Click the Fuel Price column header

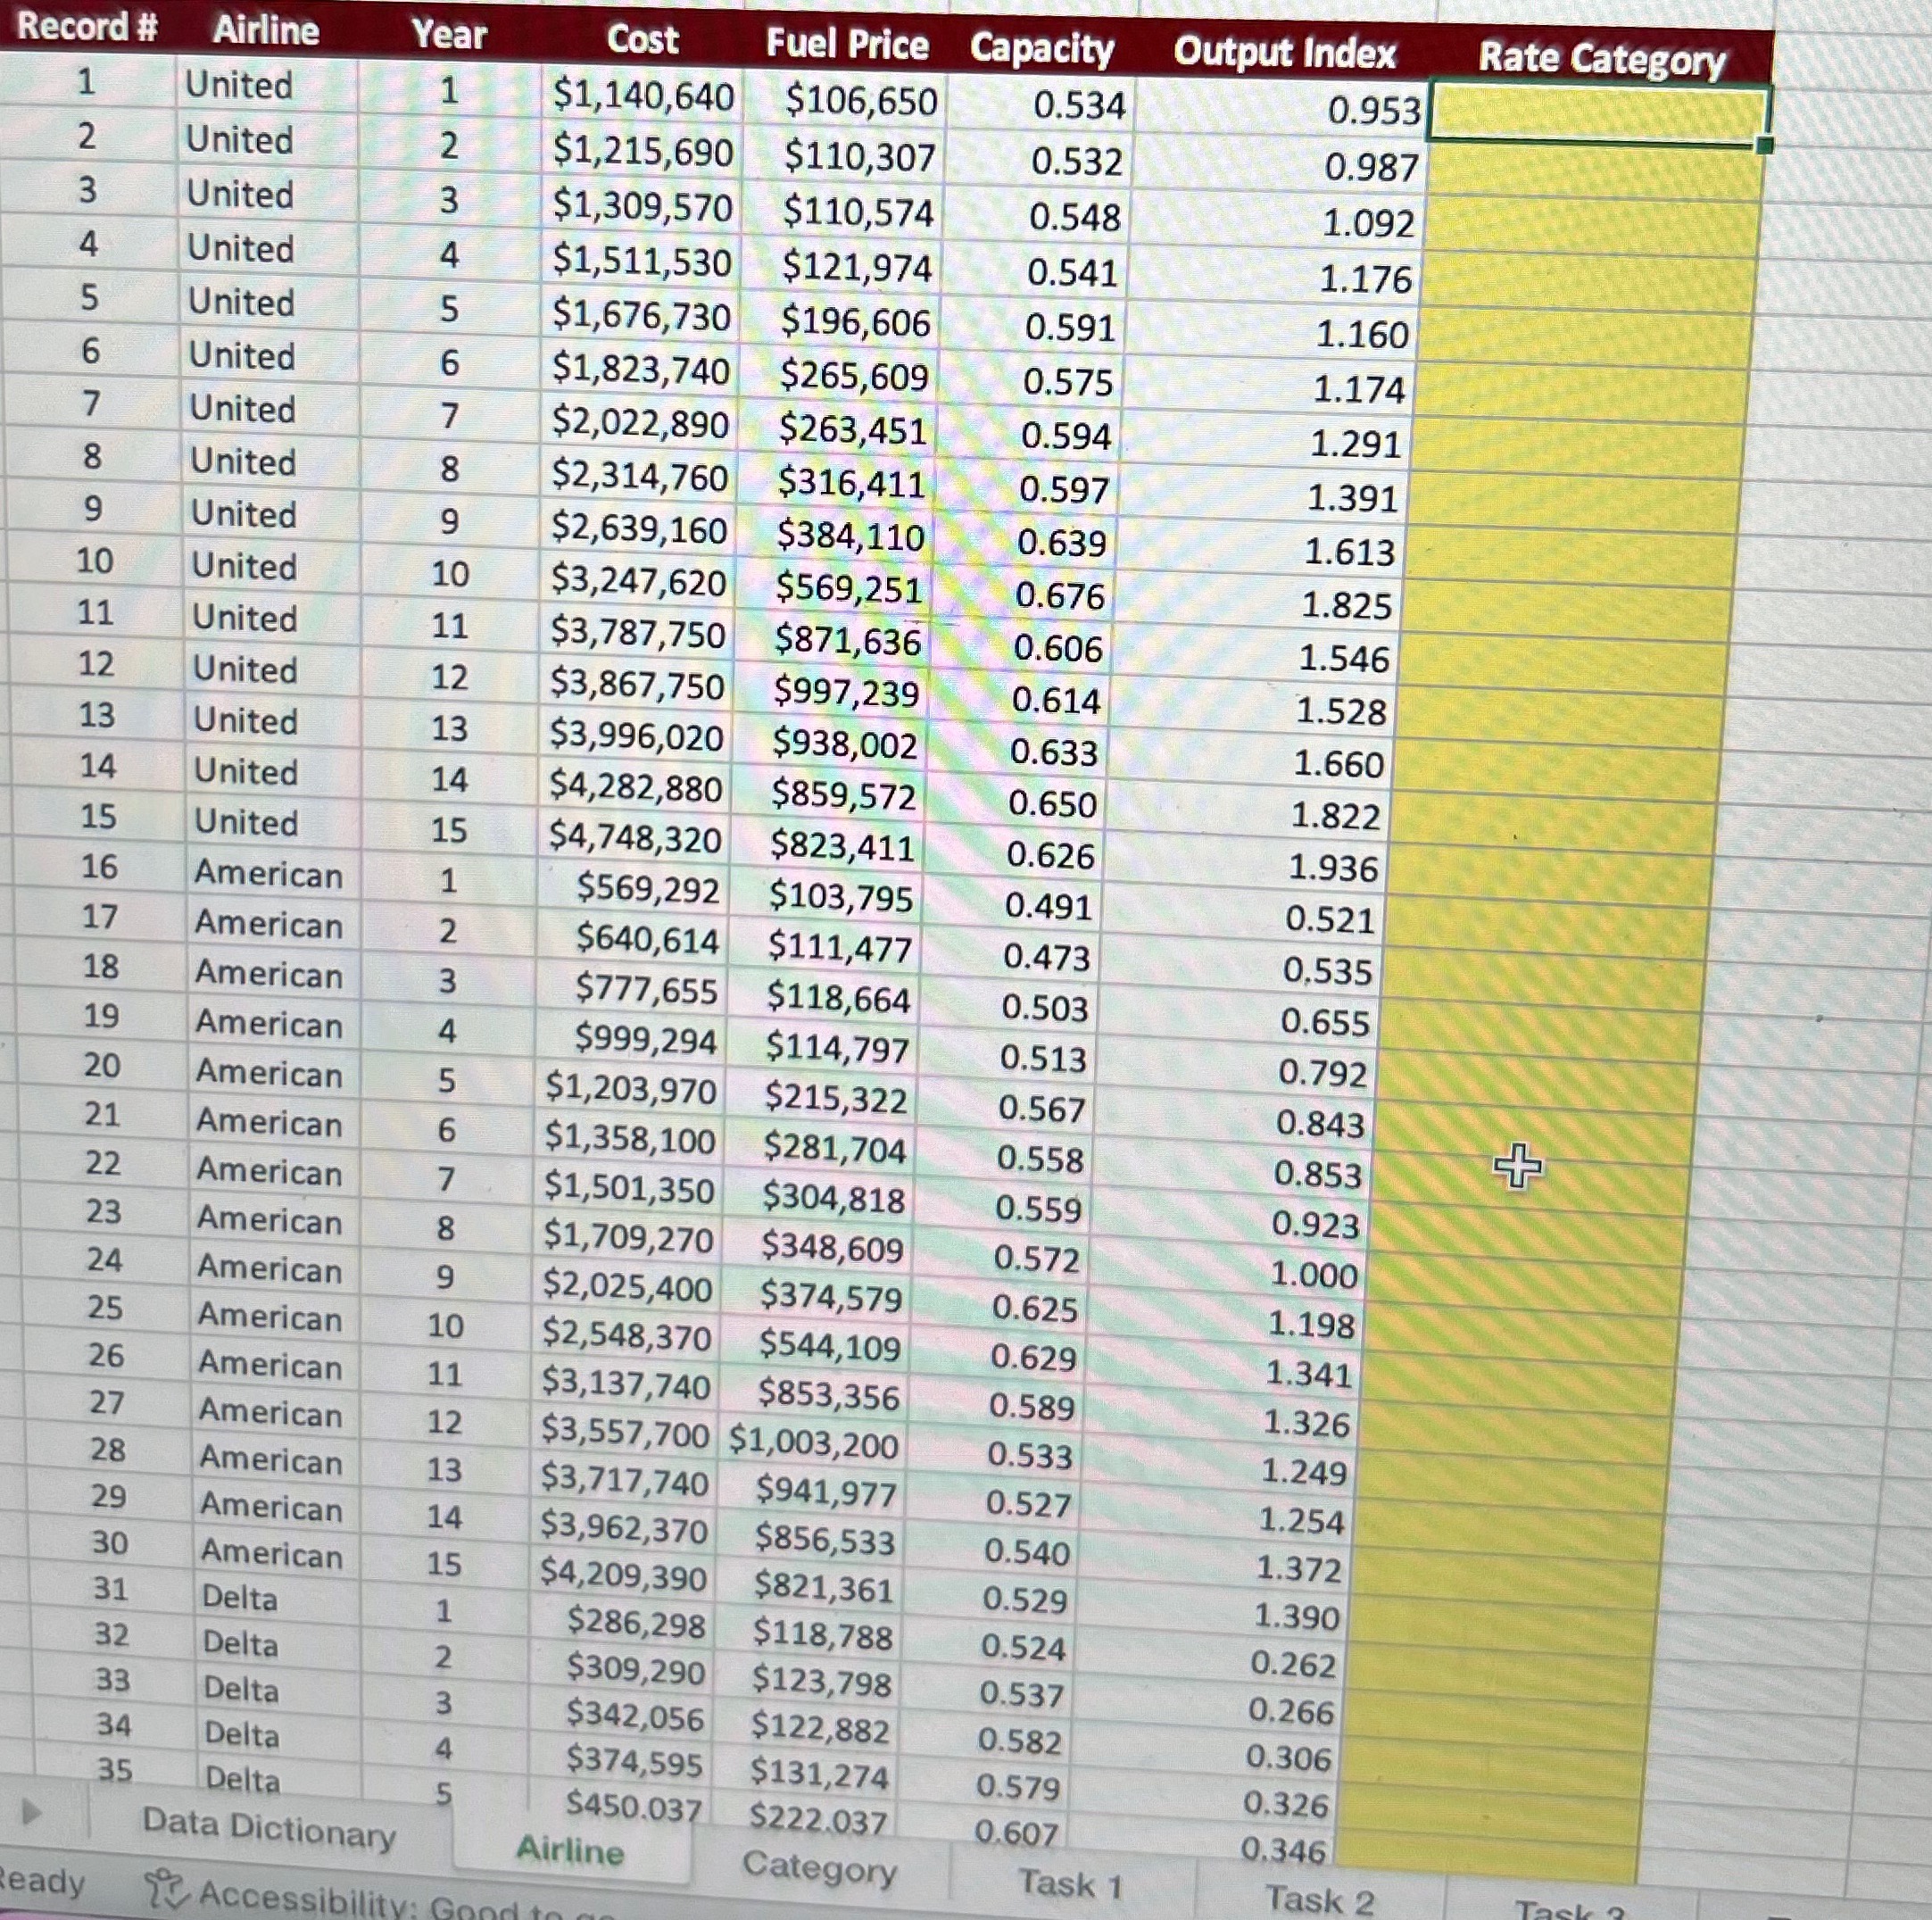point(847,44)
